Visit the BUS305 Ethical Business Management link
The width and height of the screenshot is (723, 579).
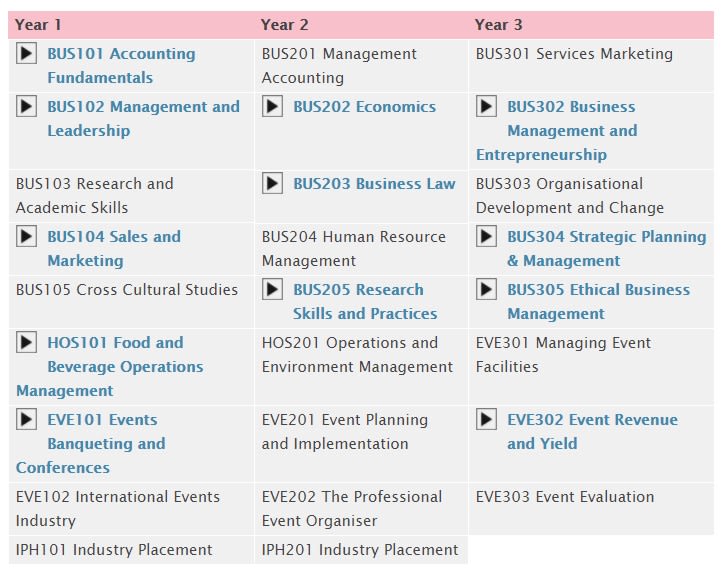(599, 301)
